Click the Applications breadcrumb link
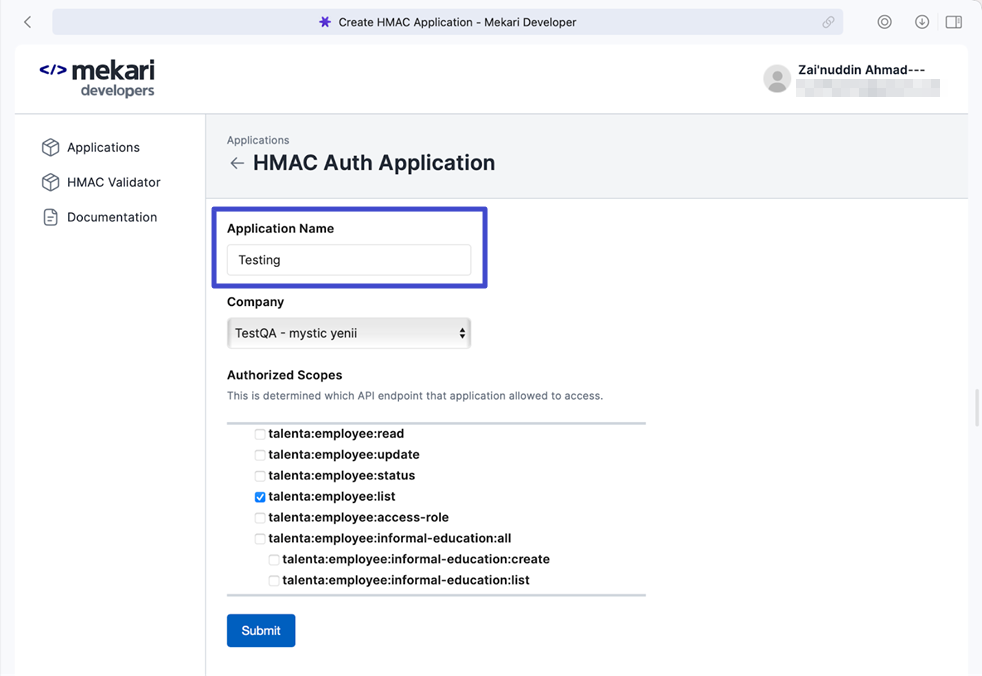This screenshot has width=982, height=676. [x=258, y=140]
